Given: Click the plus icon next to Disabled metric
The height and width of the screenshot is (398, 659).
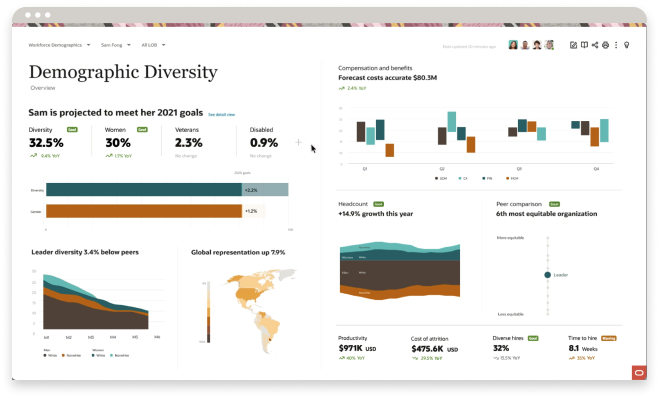Looking at the screenshot, I should (x=298, y=142).
